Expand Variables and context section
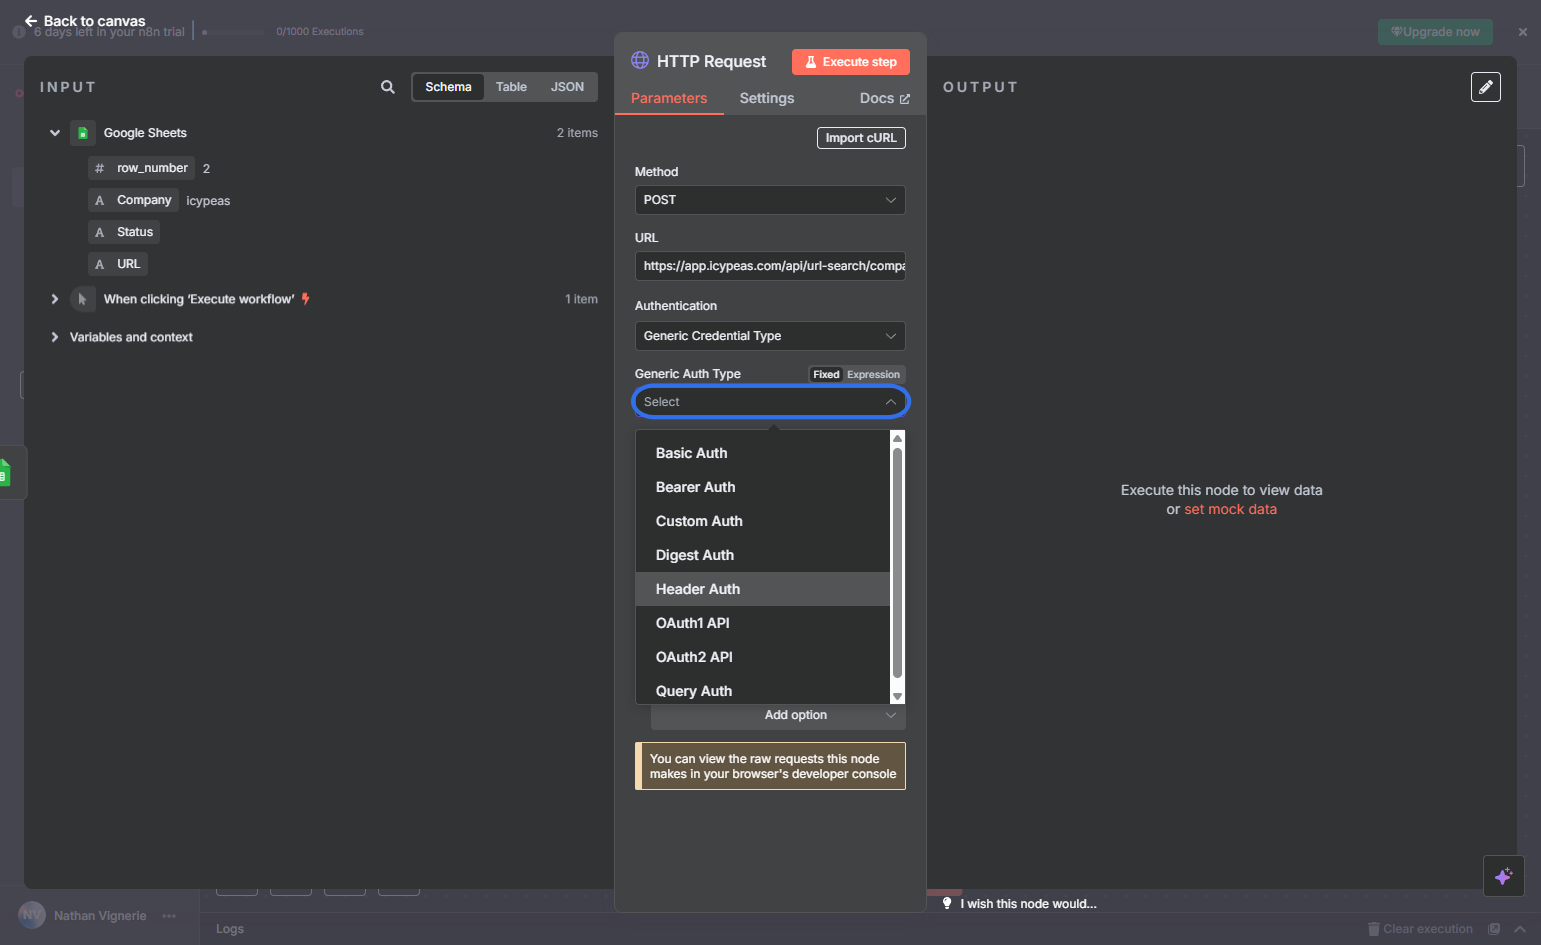The image size is (1541, 945). pyautogui.click(x=55, y=337)
